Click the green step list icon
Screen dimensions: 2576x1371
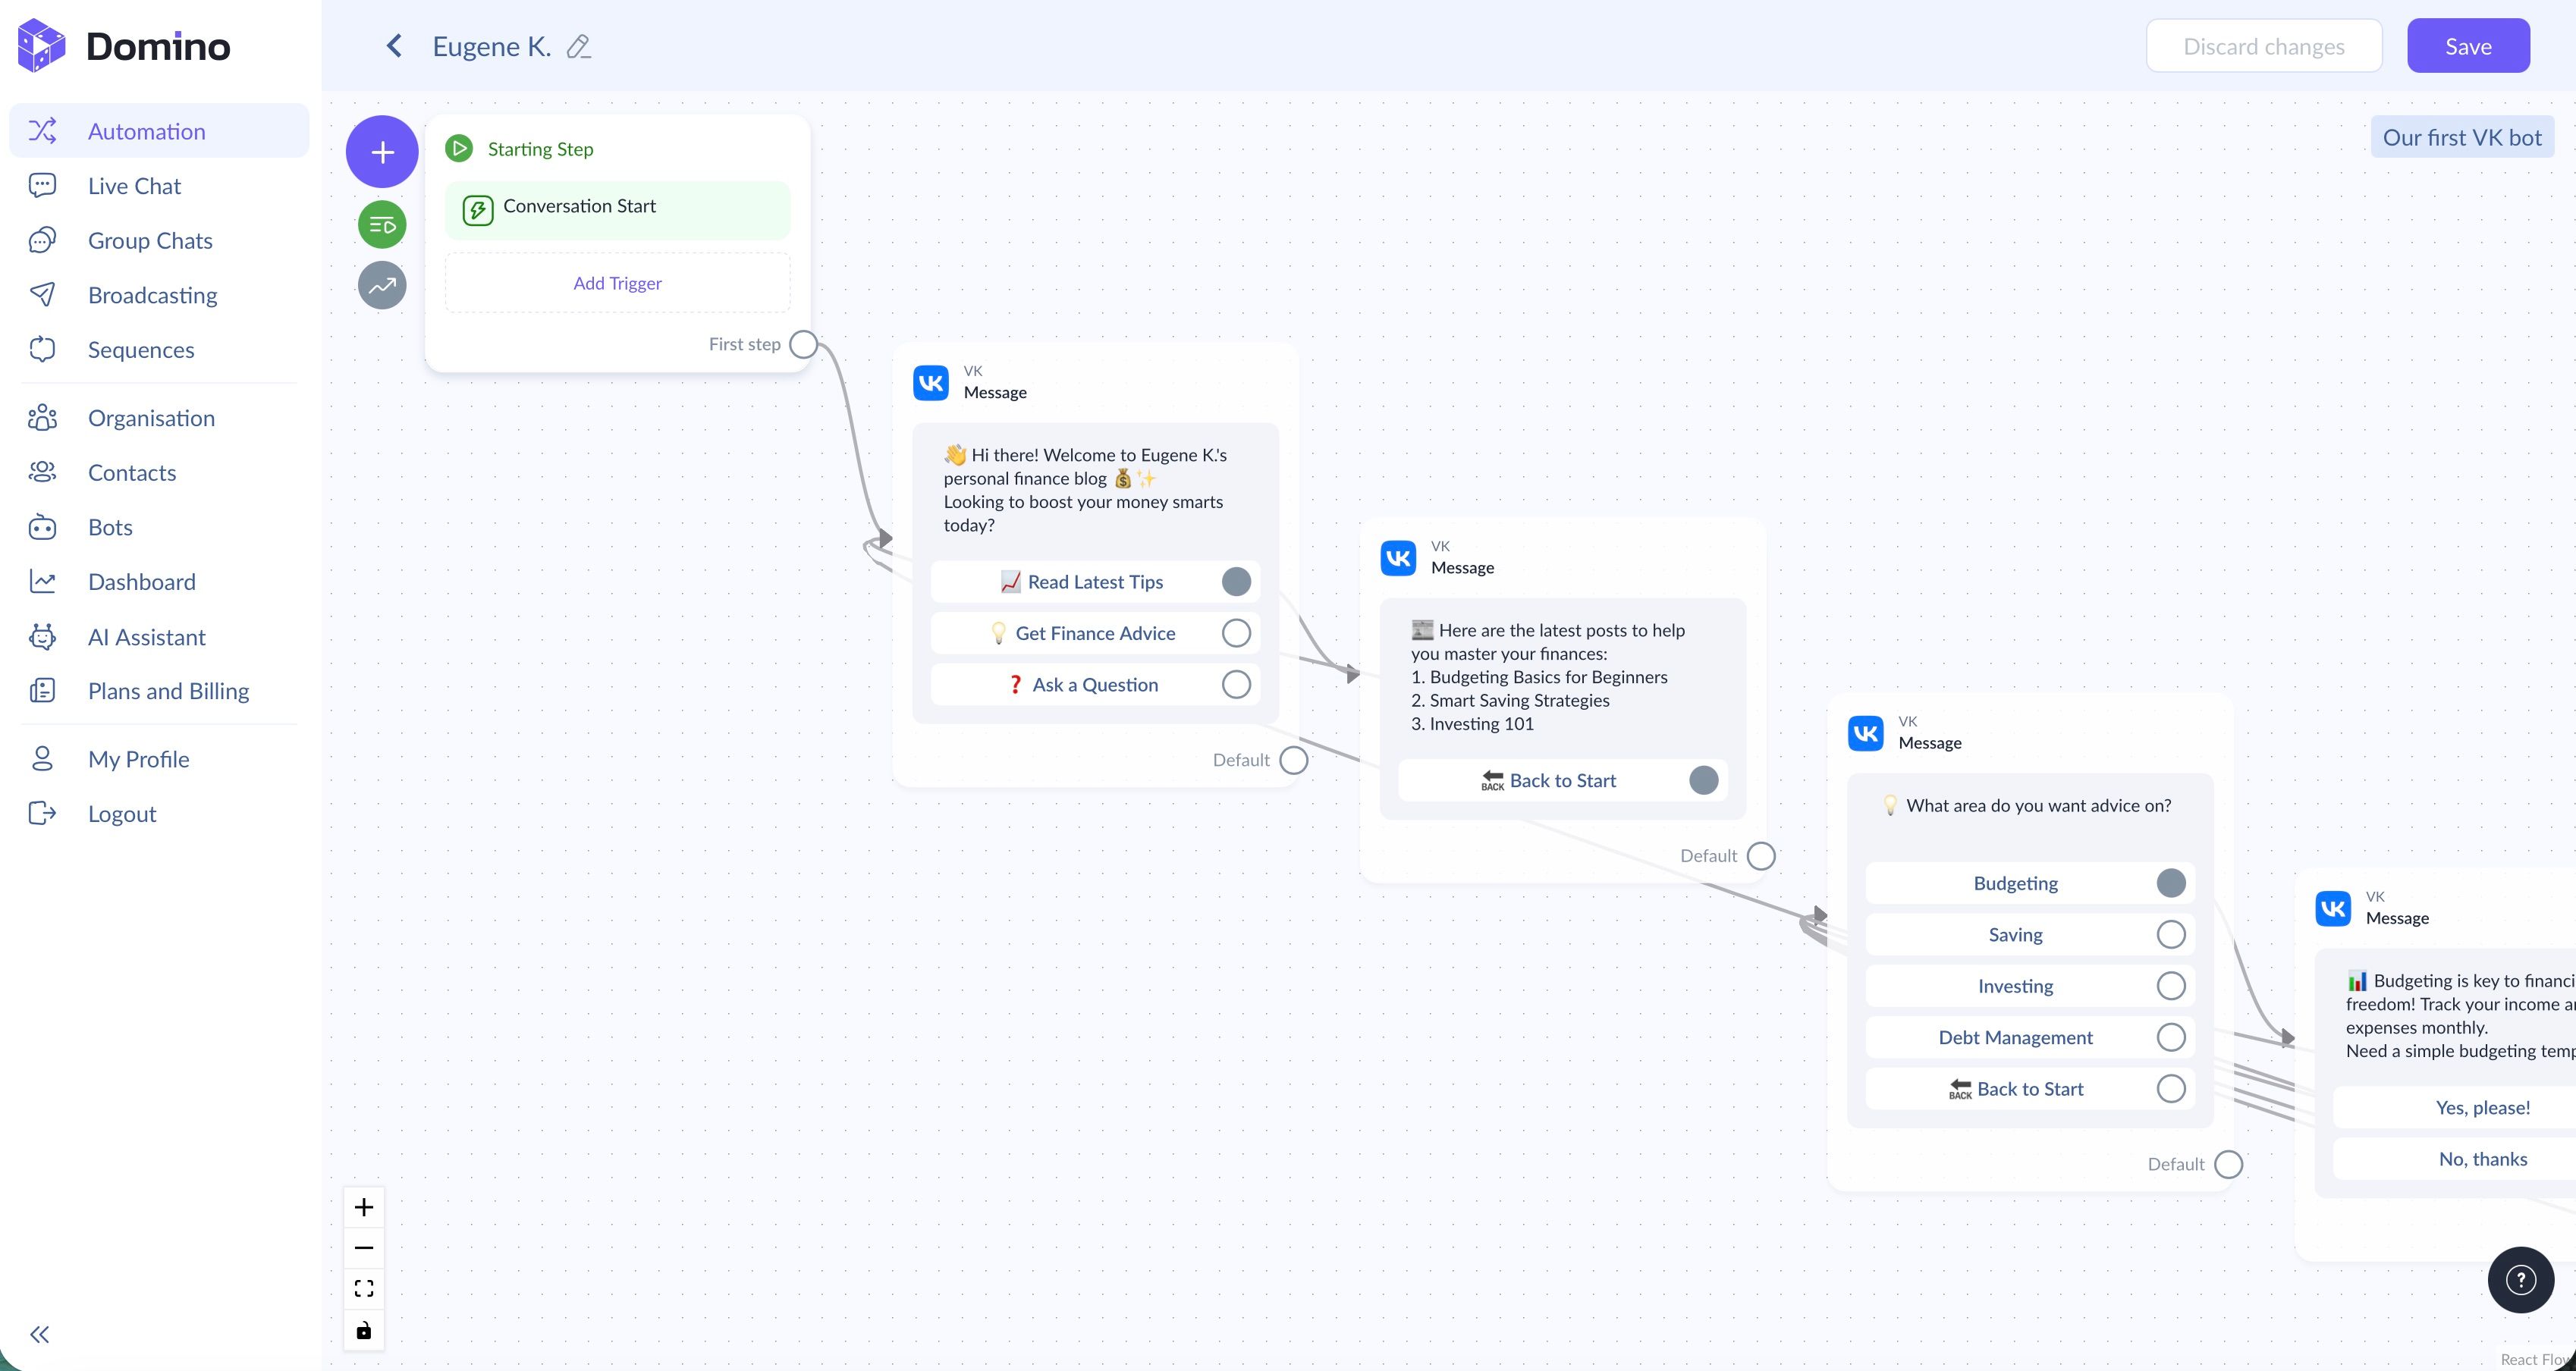point(382,225)
